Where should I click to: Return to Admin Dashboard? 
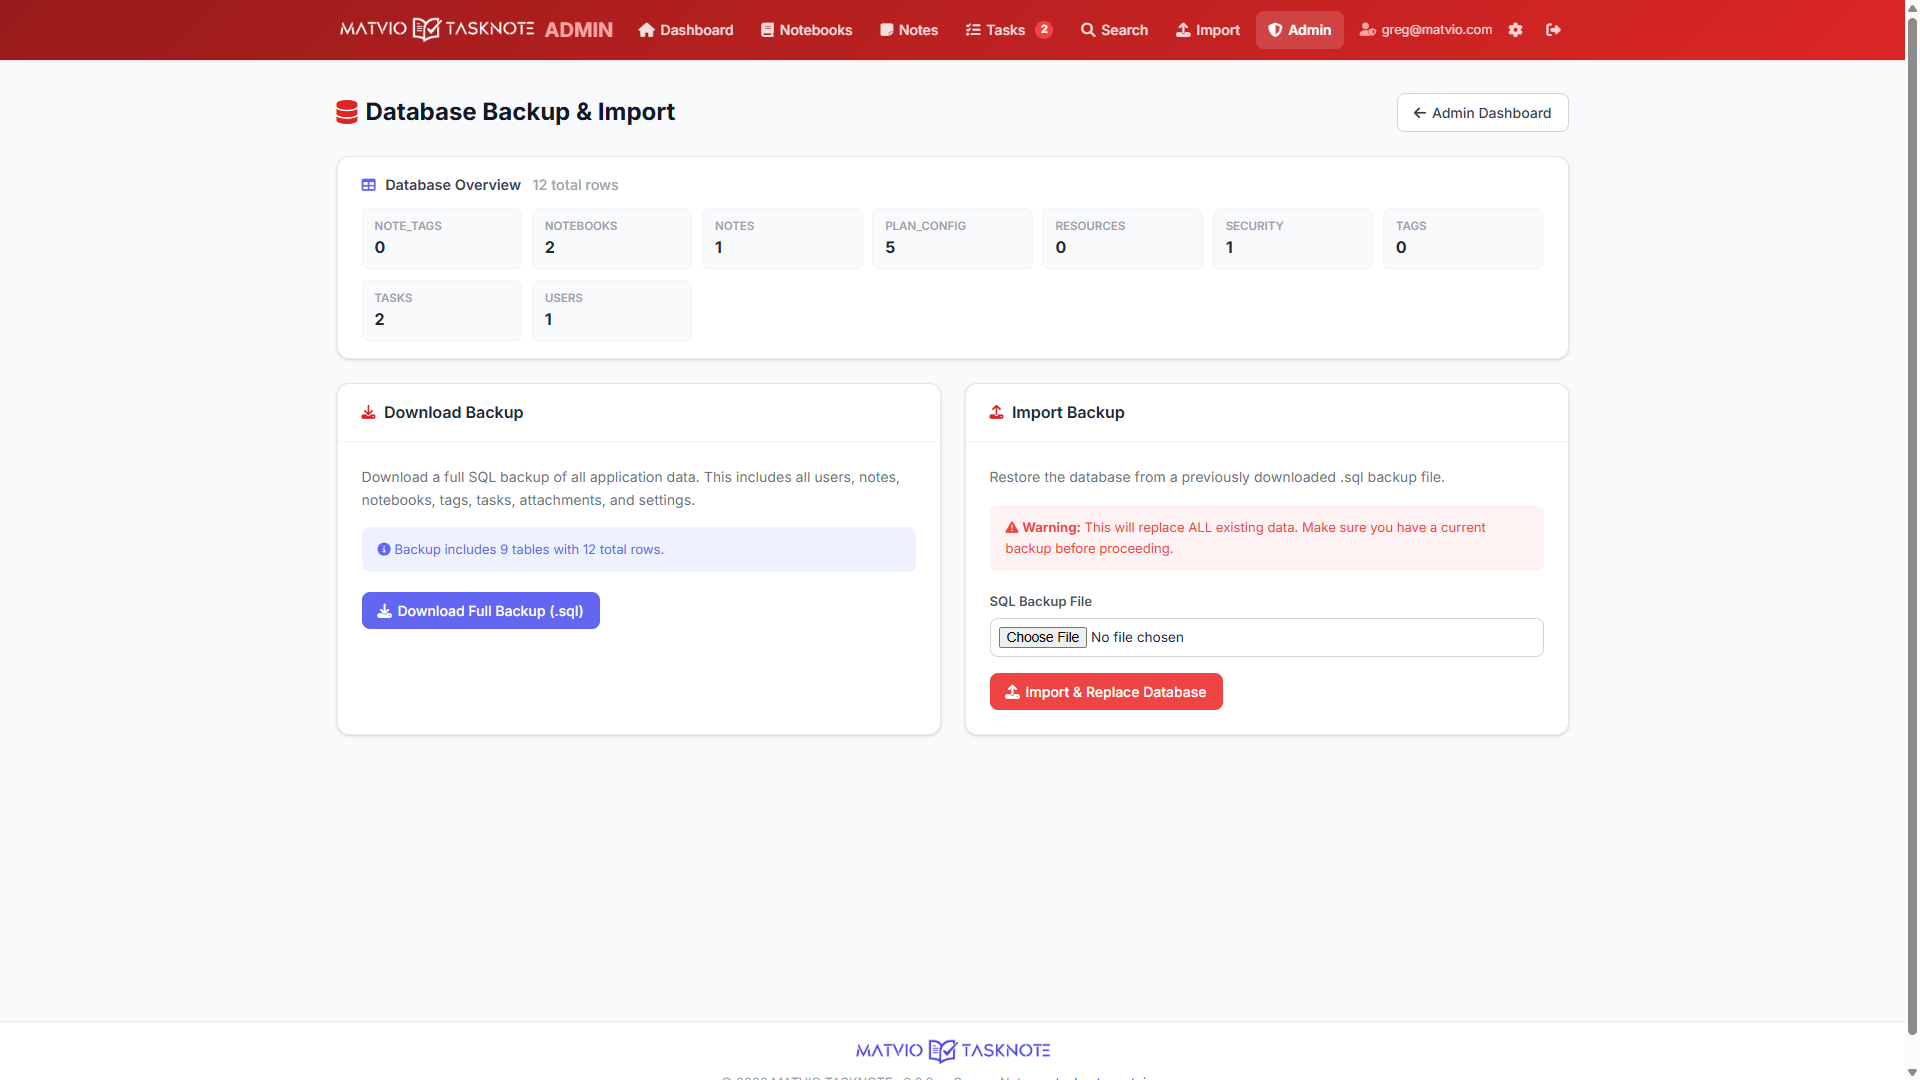tap(1482, 113)
